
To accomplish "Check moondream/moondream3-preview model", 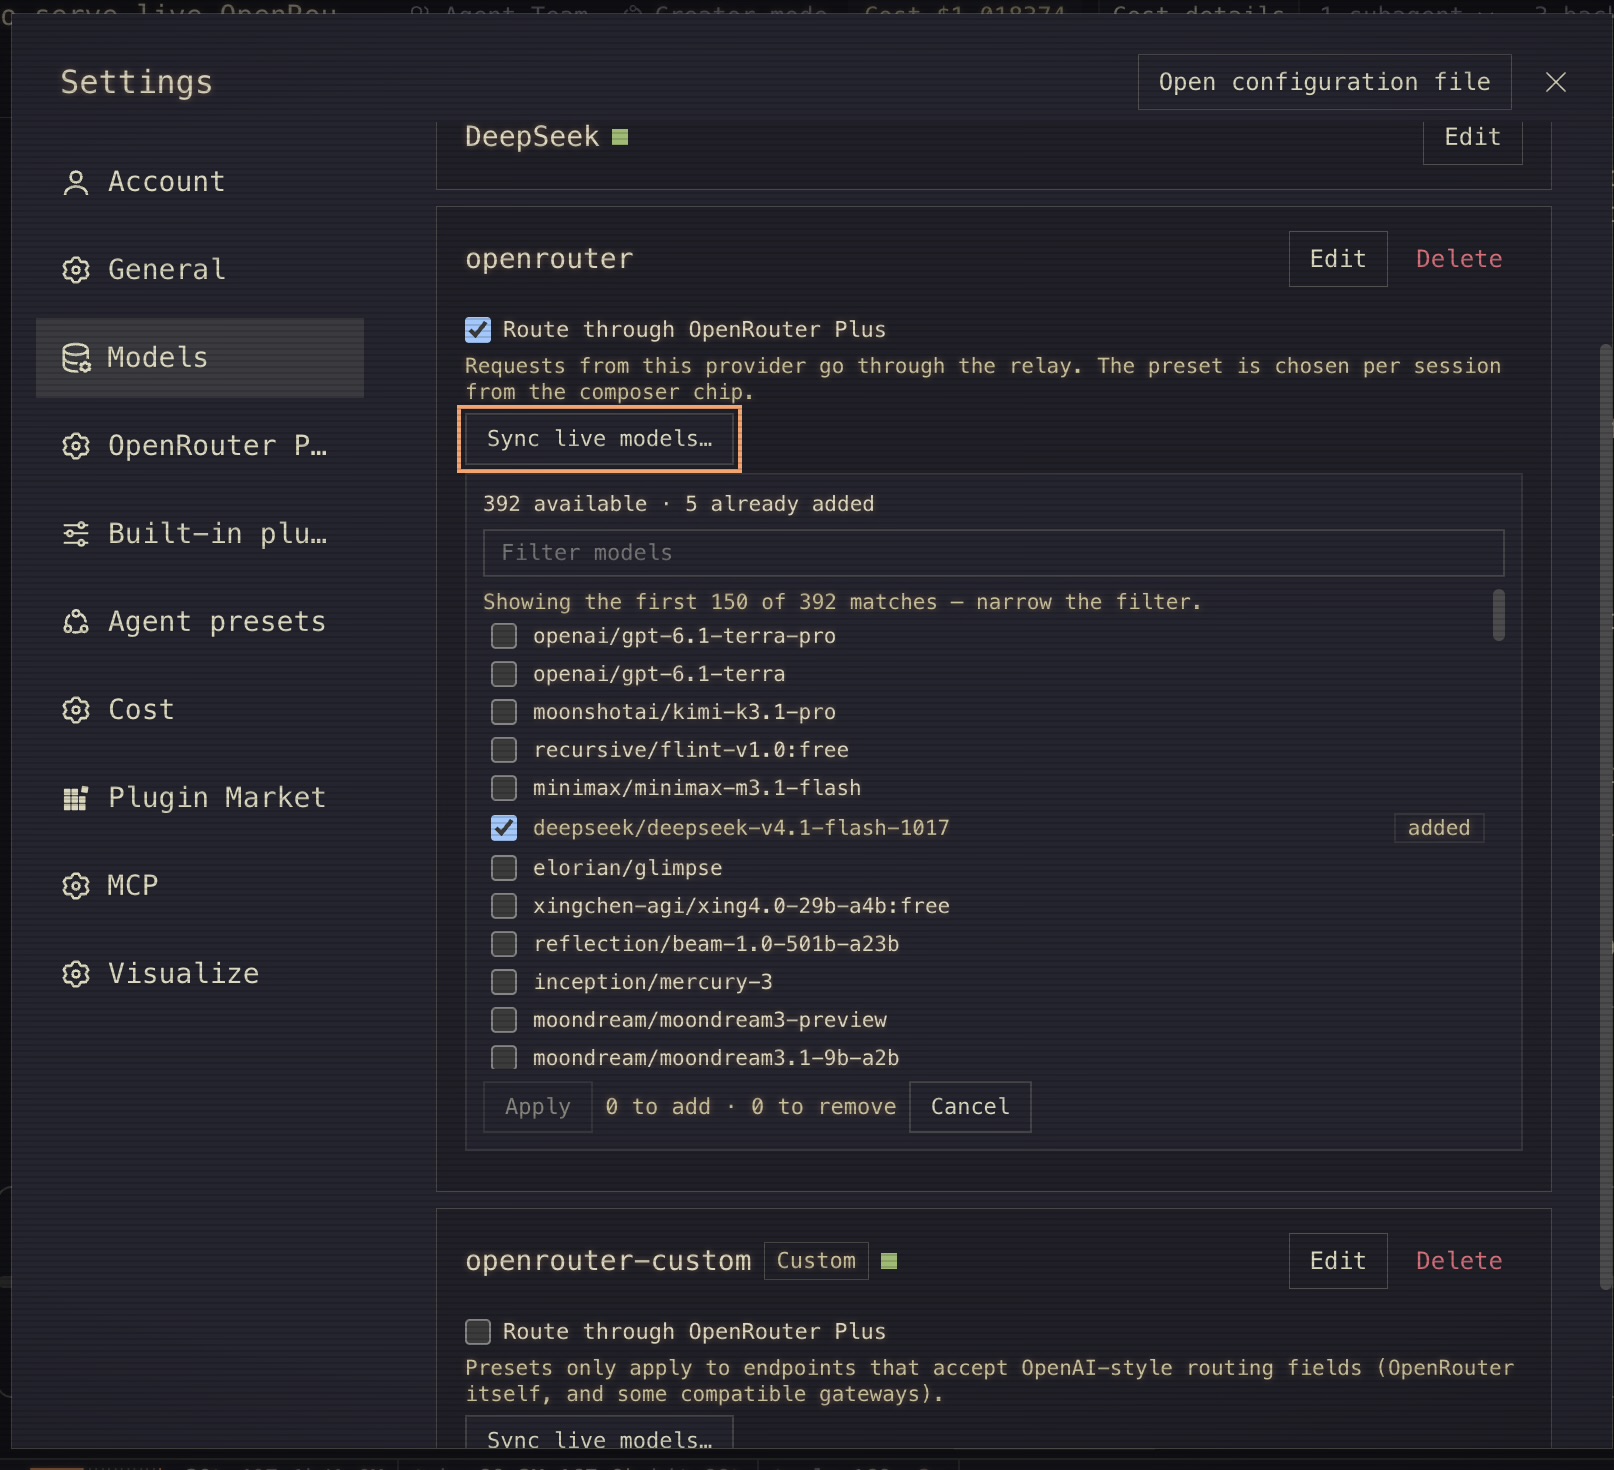I will pyautogui.click(x=504, y=1020).
